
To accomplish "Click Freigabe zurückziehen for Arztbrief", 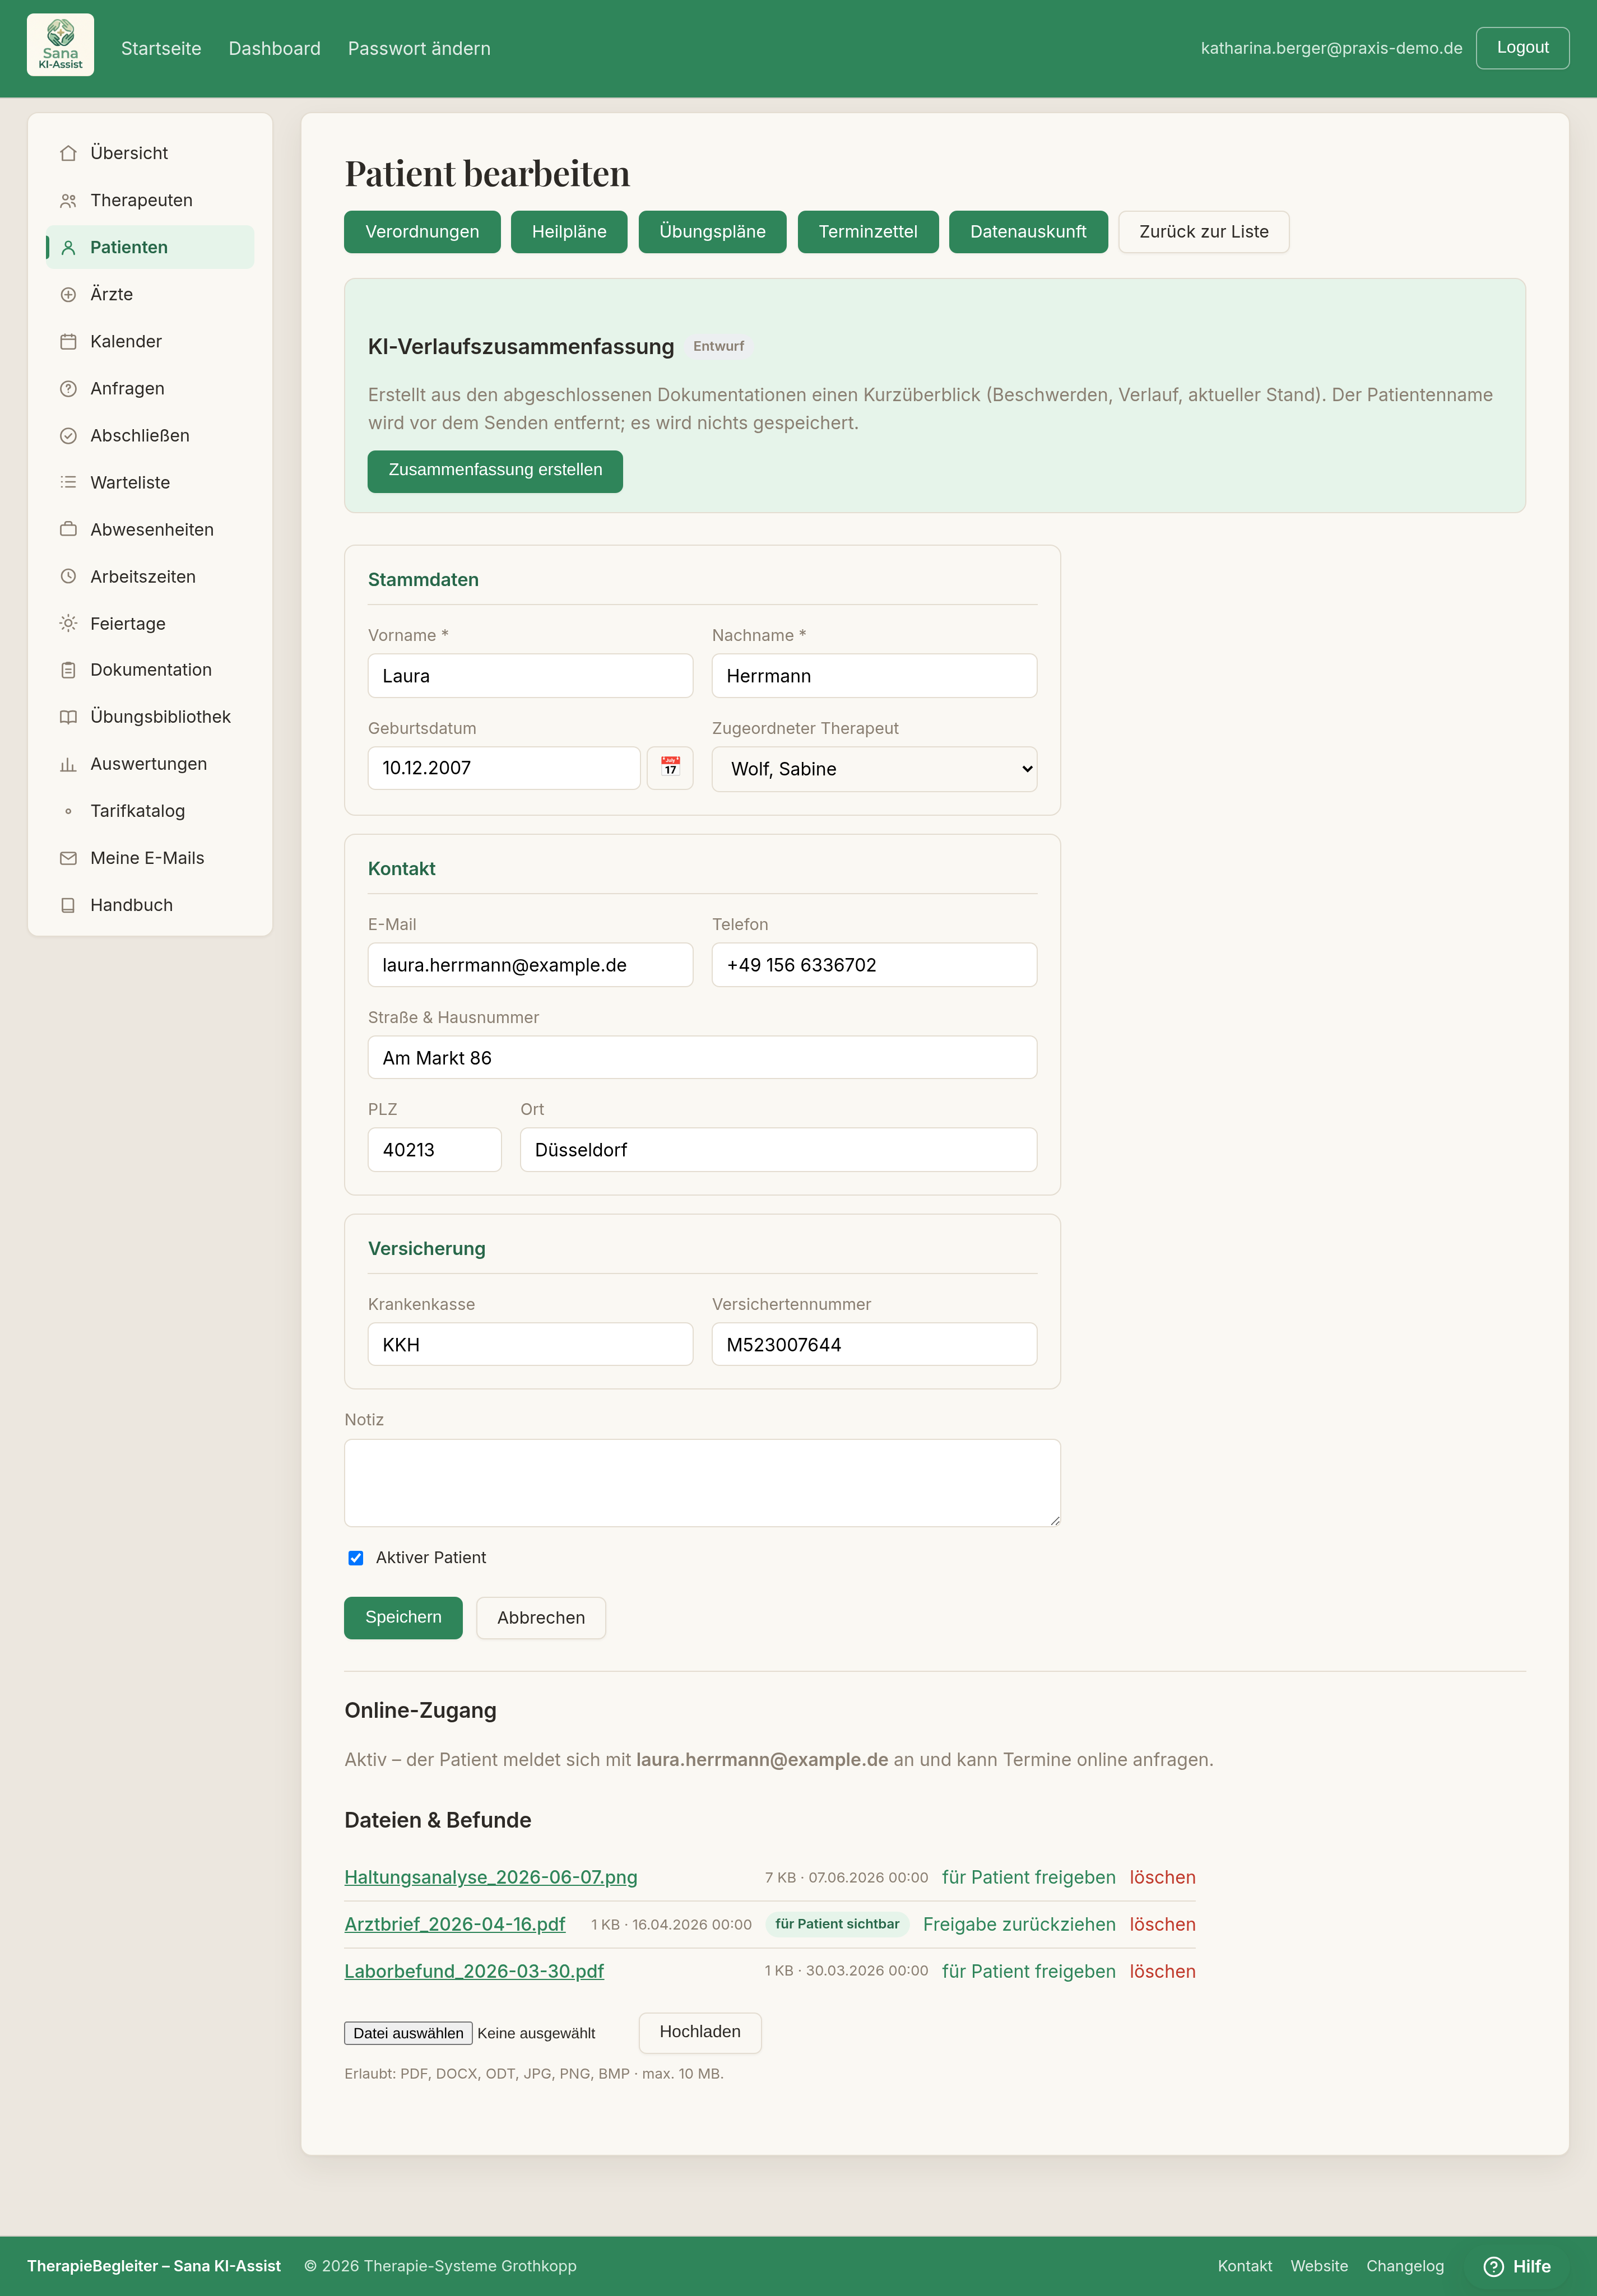I will 1019,1924.
